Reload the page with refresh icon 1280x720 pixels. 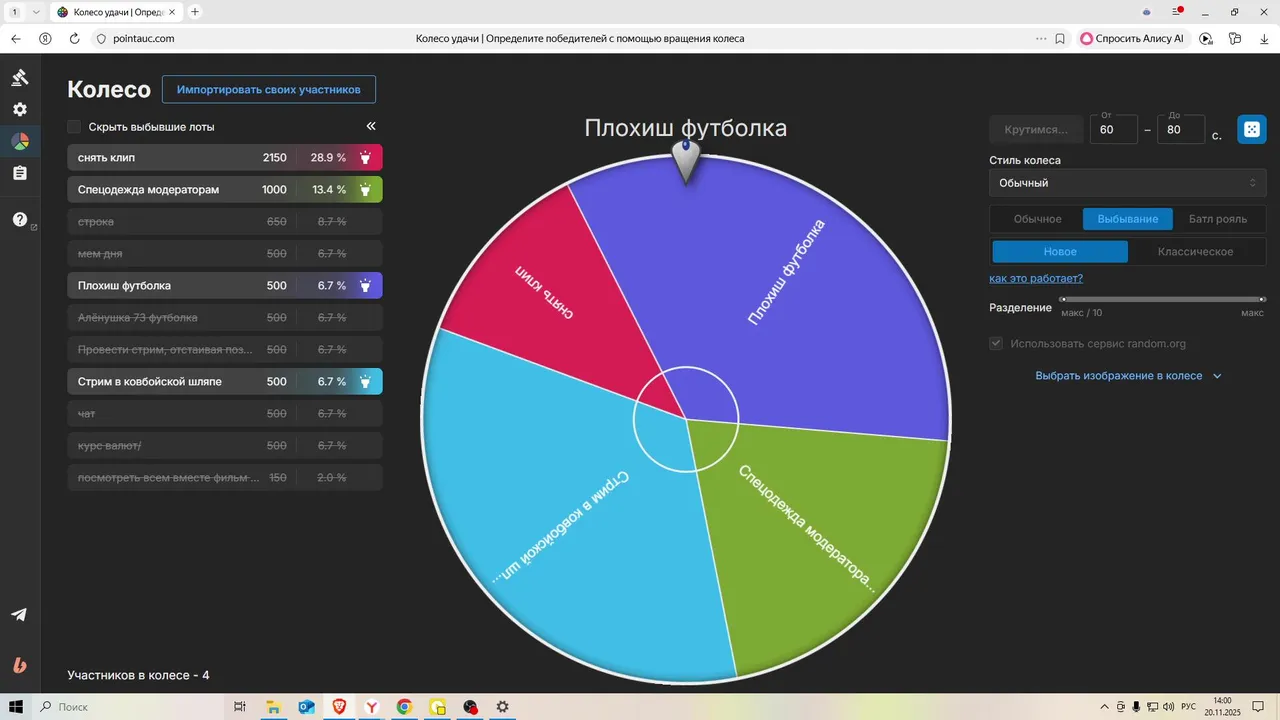click(x=74, y=38)
